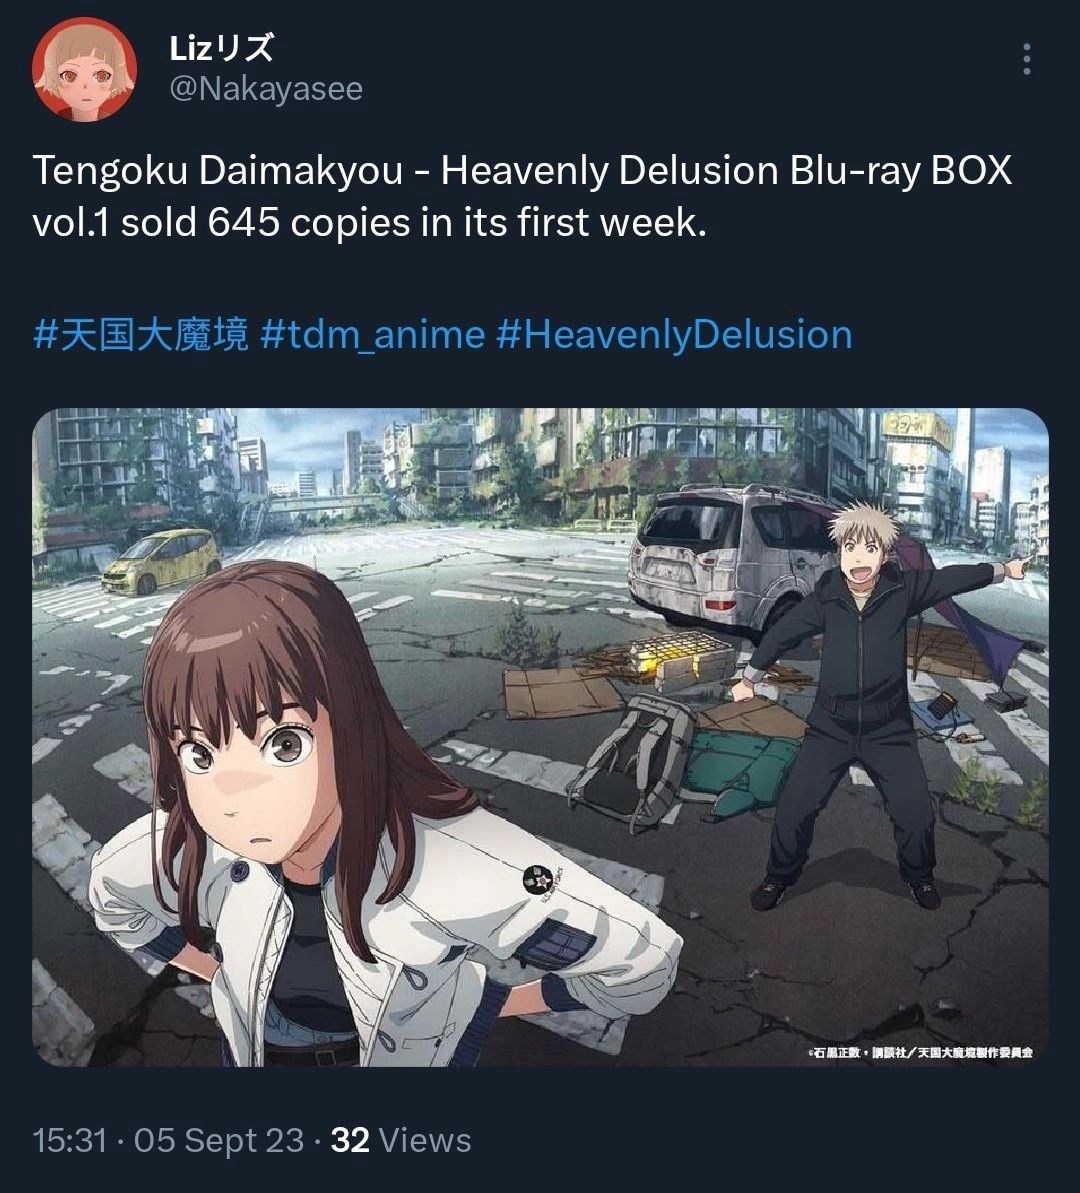Click the copyright caption on the image
The image size is (1080, 1193).
919,1052
